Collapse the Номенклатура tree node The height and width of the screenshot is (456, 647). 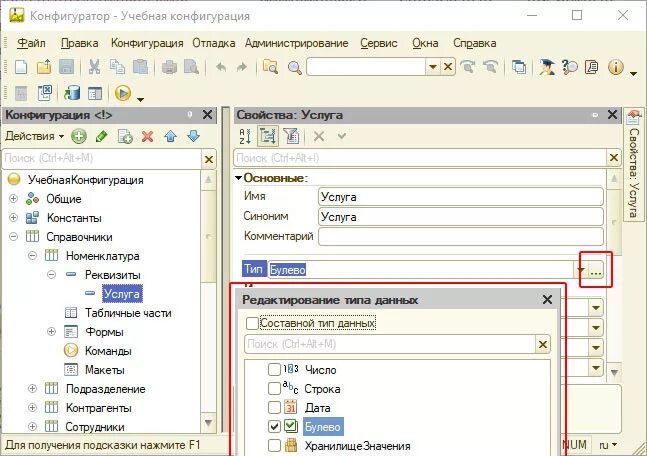[x=32, y=256]
